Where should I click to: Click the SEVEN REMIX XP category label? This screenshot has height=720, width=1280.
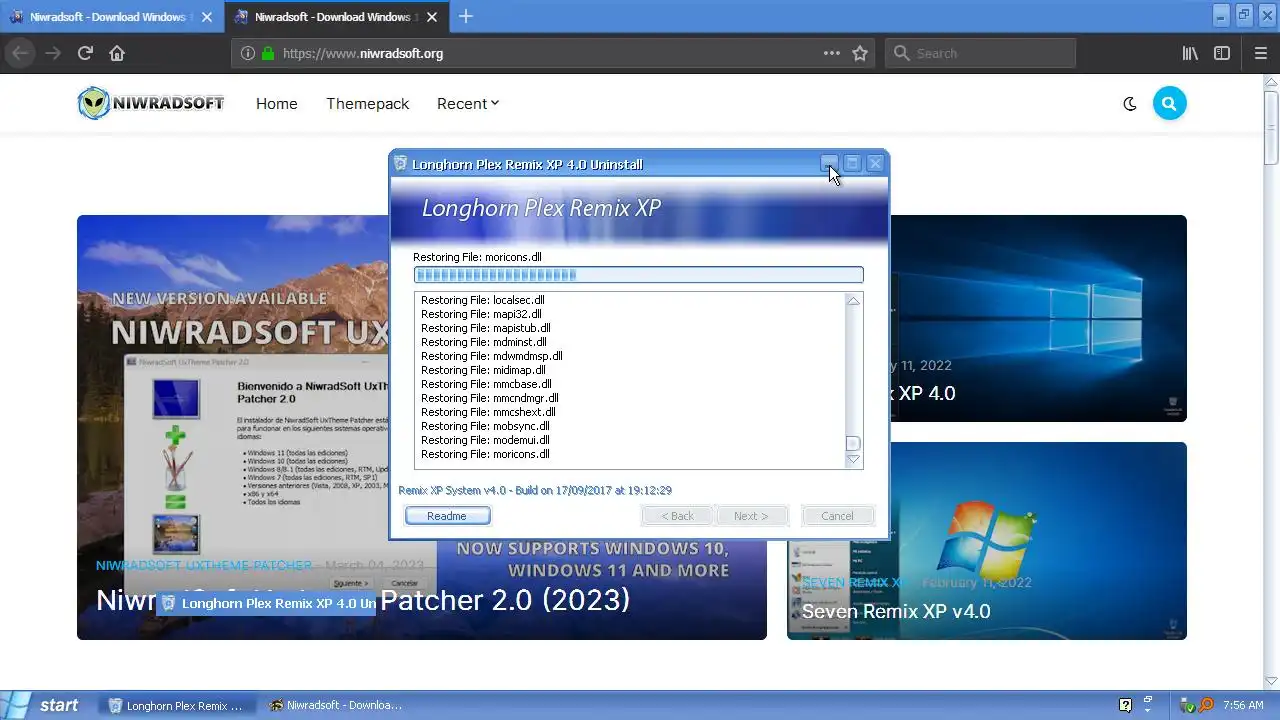pyautogui.click(x=855, y=582)
